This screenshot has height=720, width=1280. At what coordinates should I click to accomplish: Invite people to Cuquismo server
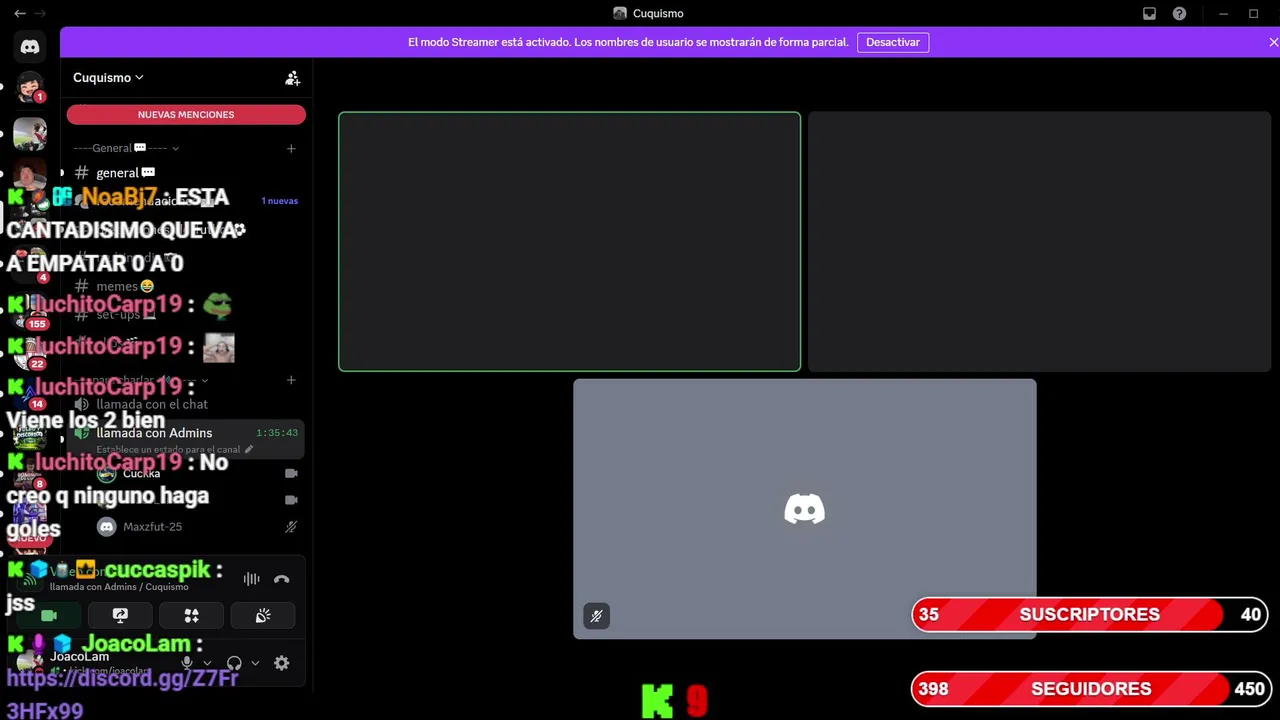click(292, 78)
